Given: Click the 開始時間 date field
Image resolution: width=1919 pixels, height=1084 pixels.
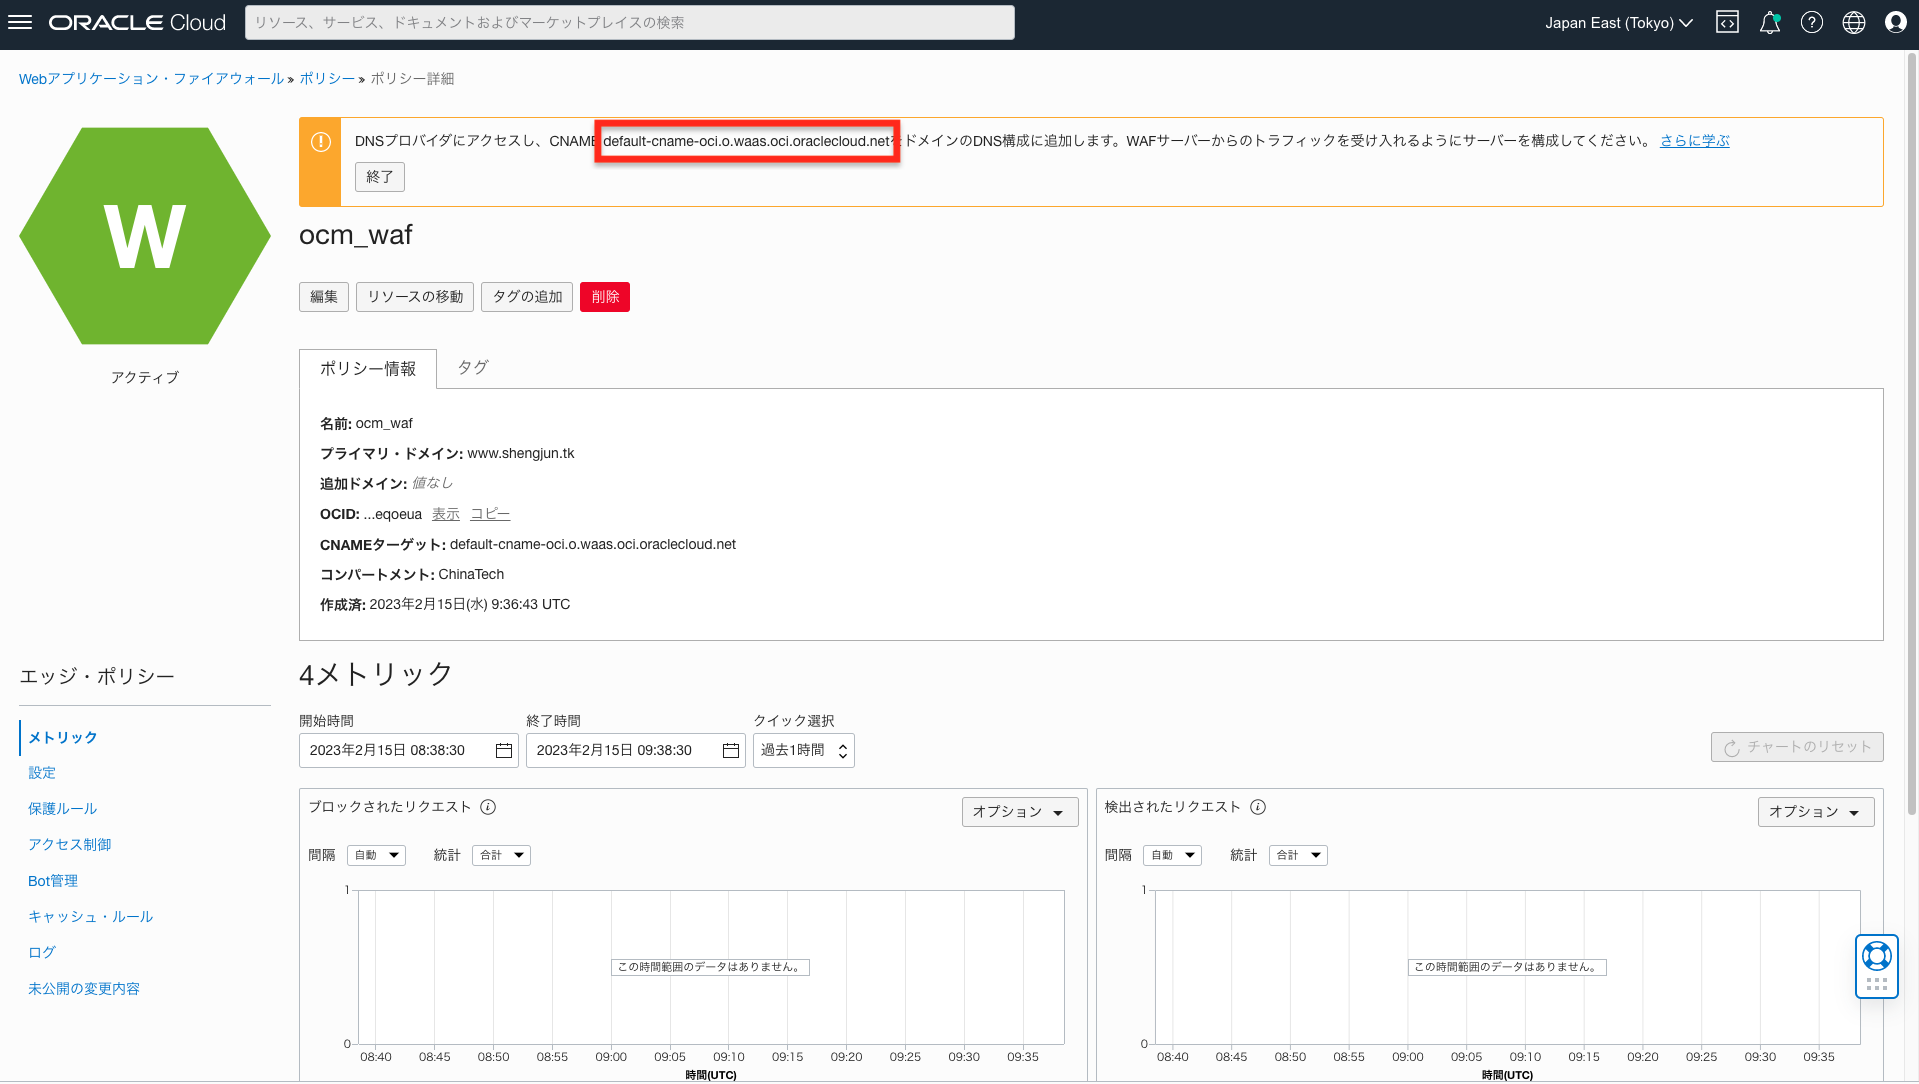Looking at the screenshot, I should pyautogui.click(x=409, y=750).
